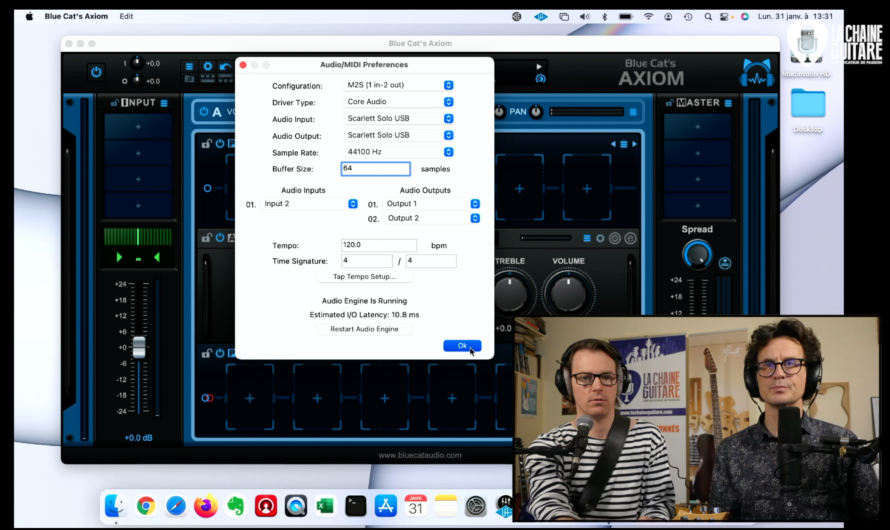The height and width of the screenshot is (530, 890).
Task: Open Terminal from the Dock
Action: click(355, 506)
